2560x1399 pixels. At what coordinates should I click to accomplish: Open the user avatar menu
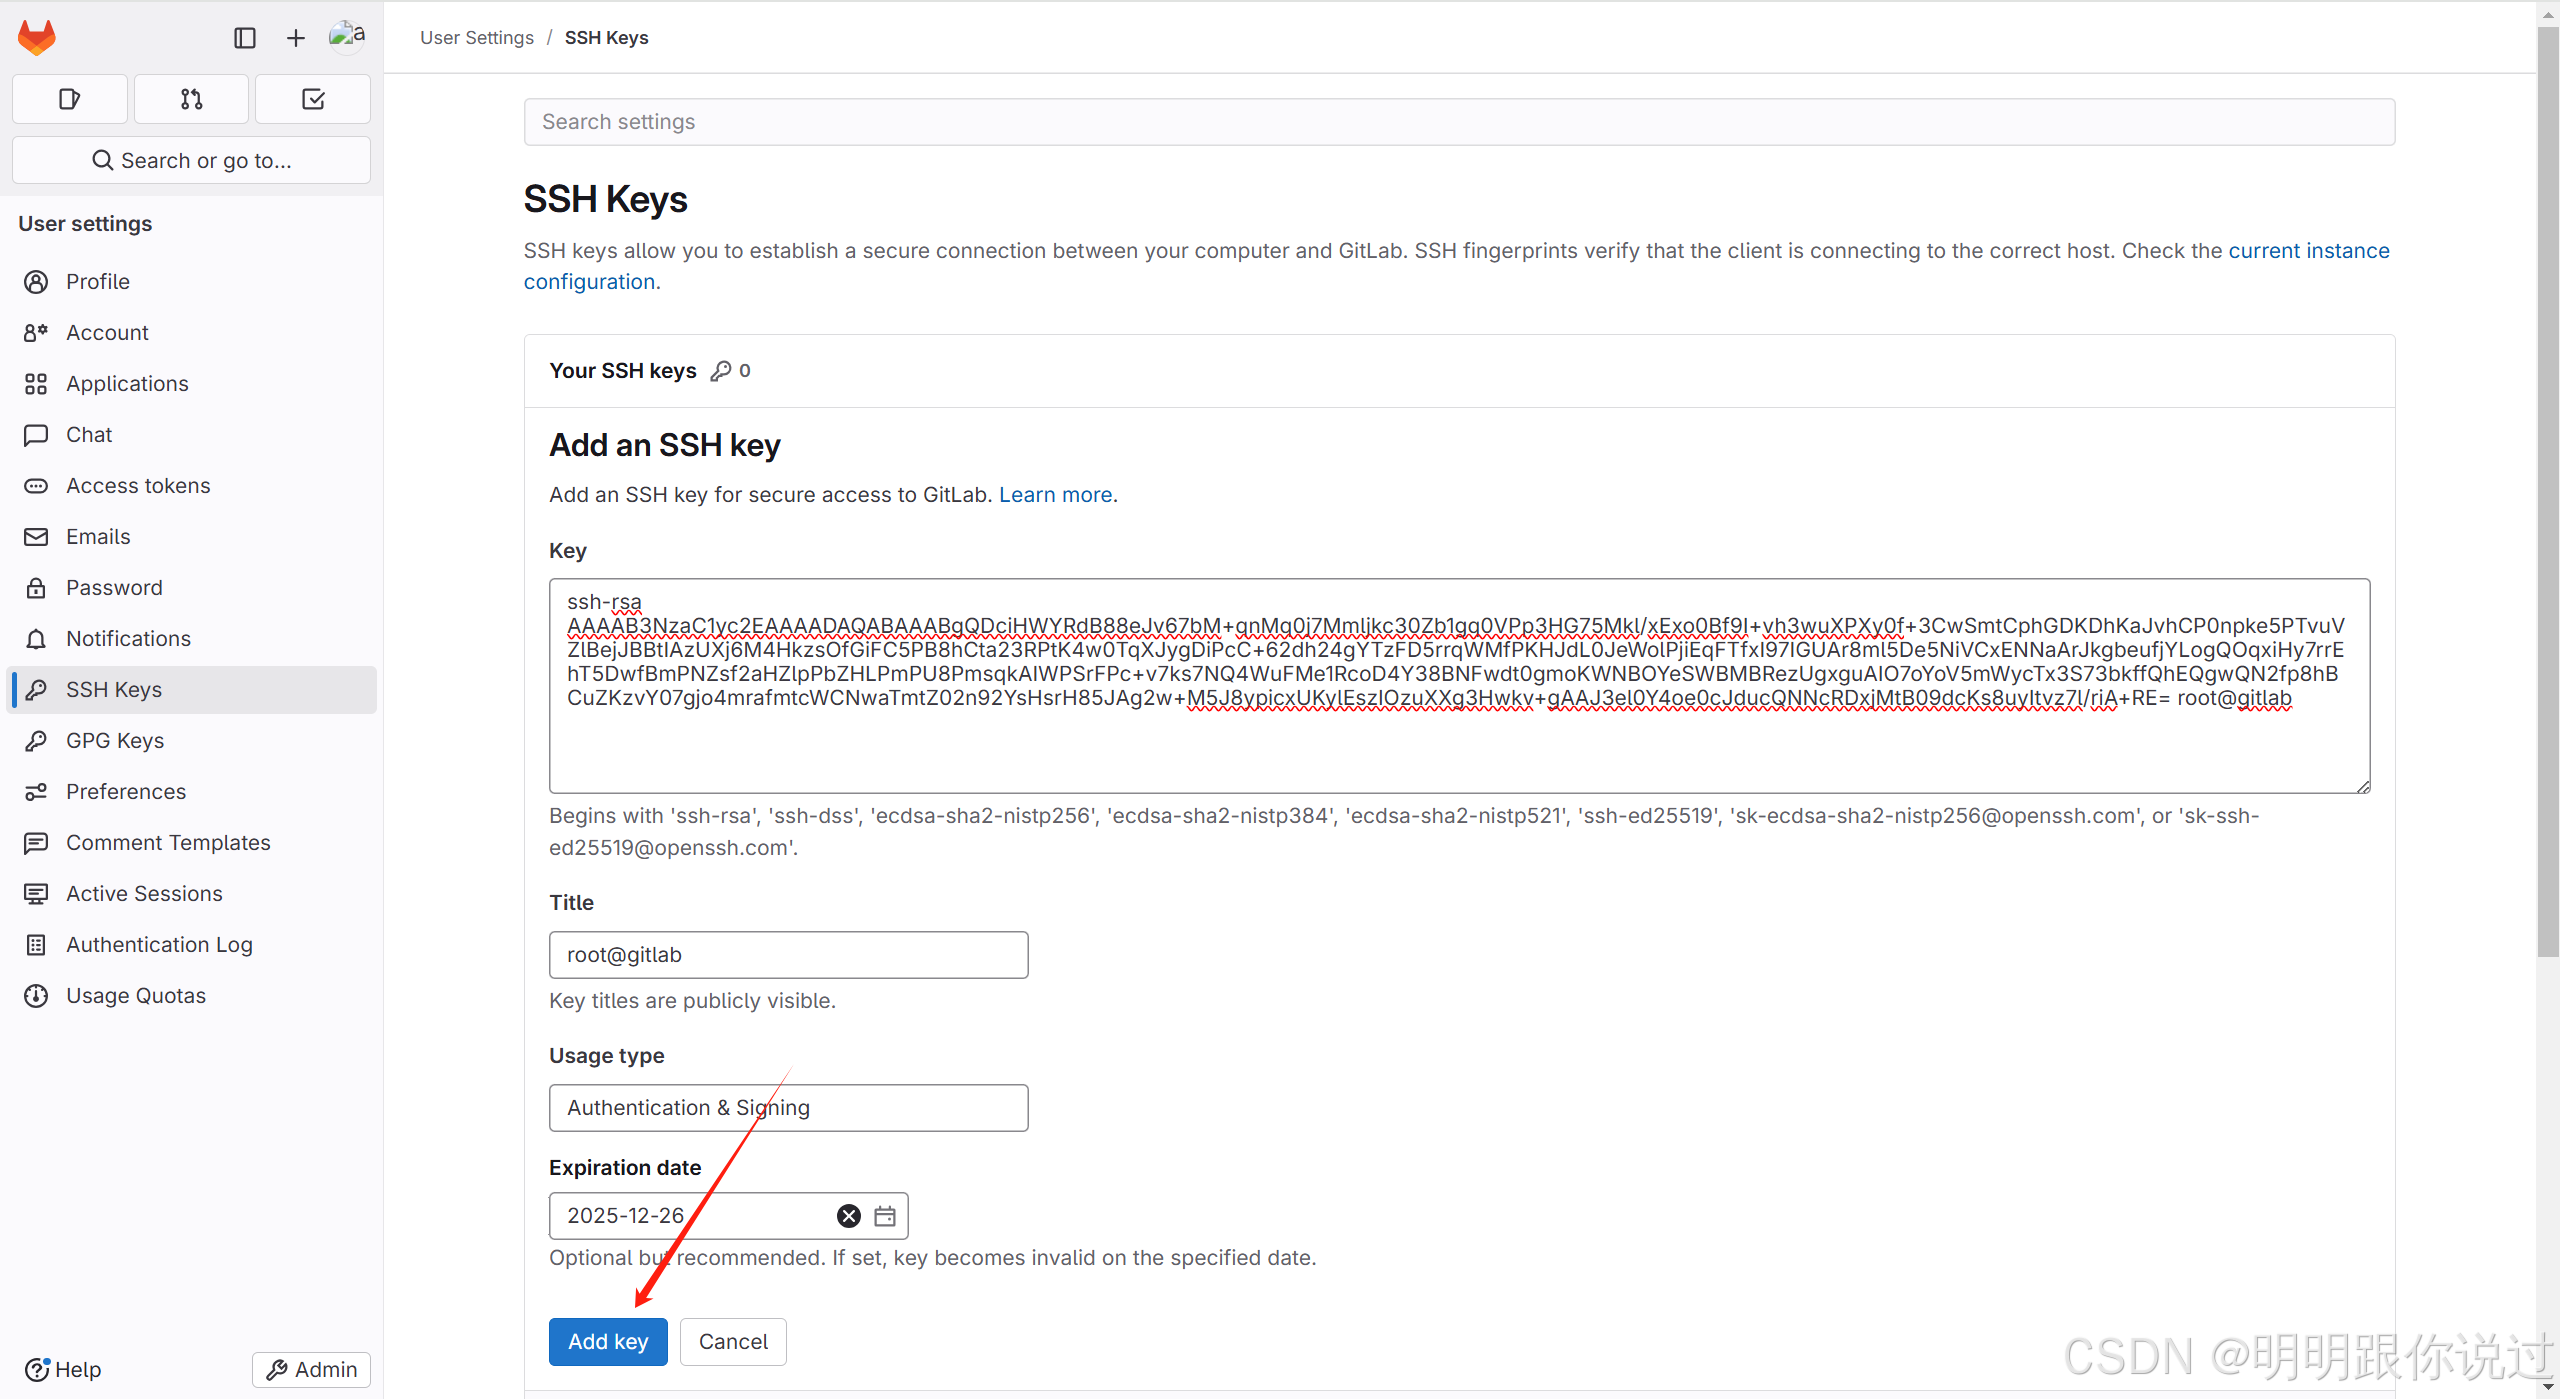click(347, 36)
